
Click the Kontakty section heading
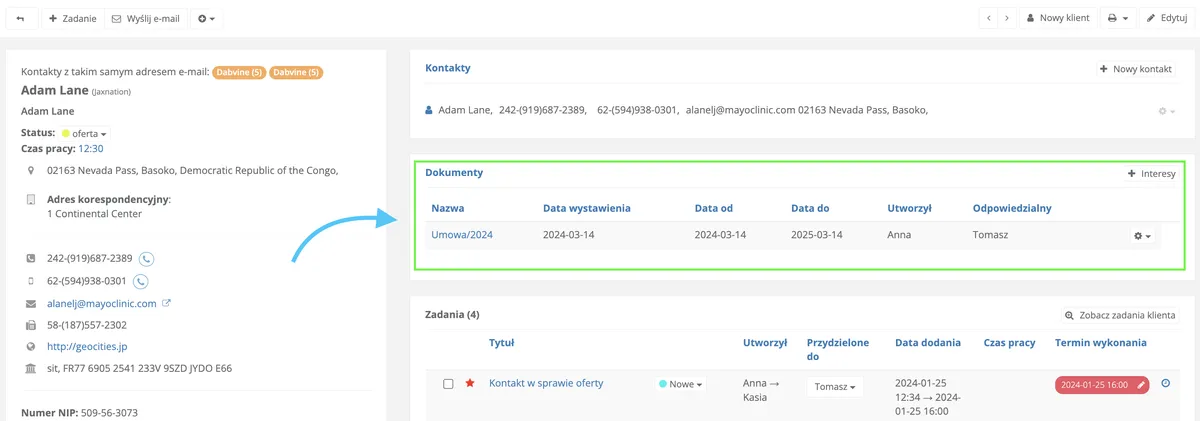click(448, 68)
